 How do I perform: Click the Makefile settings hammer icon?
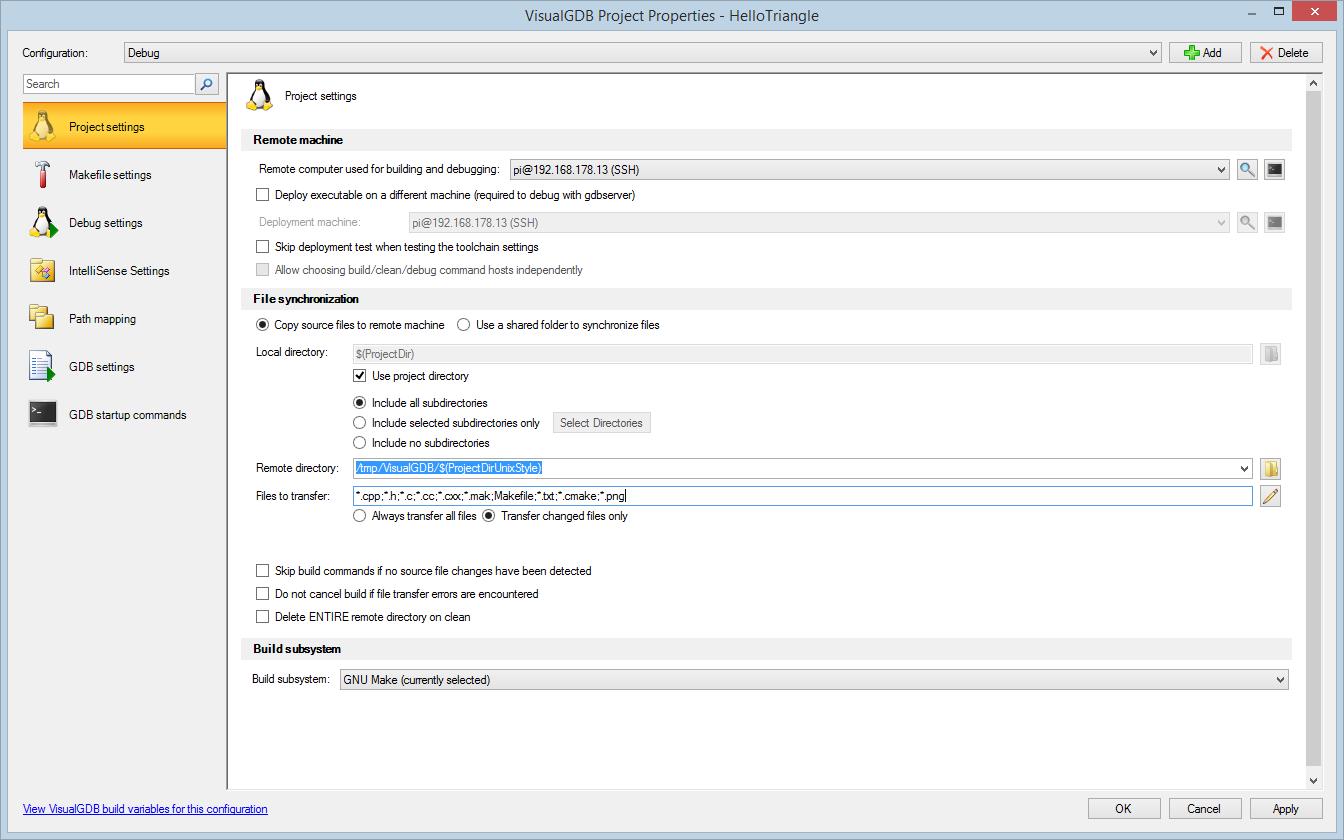pos(42,174)
